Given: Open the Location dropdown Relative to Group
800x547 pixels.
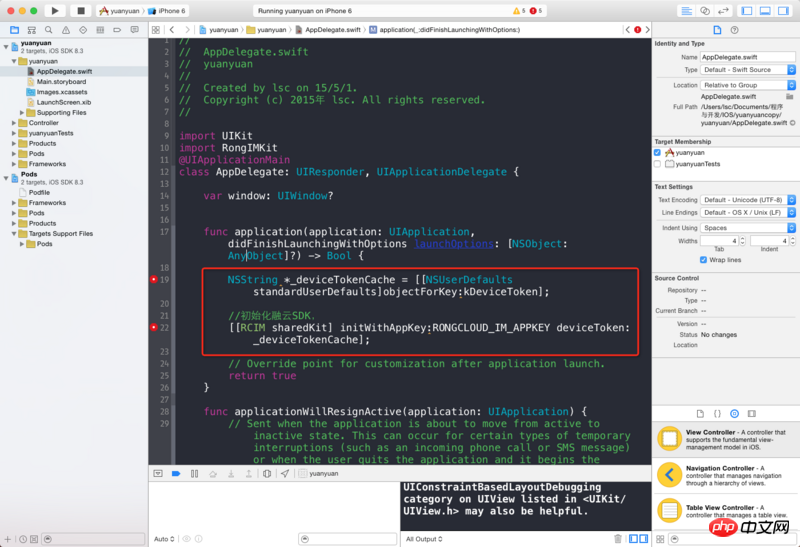Looking at the screenshot, I should pos(747,85).
